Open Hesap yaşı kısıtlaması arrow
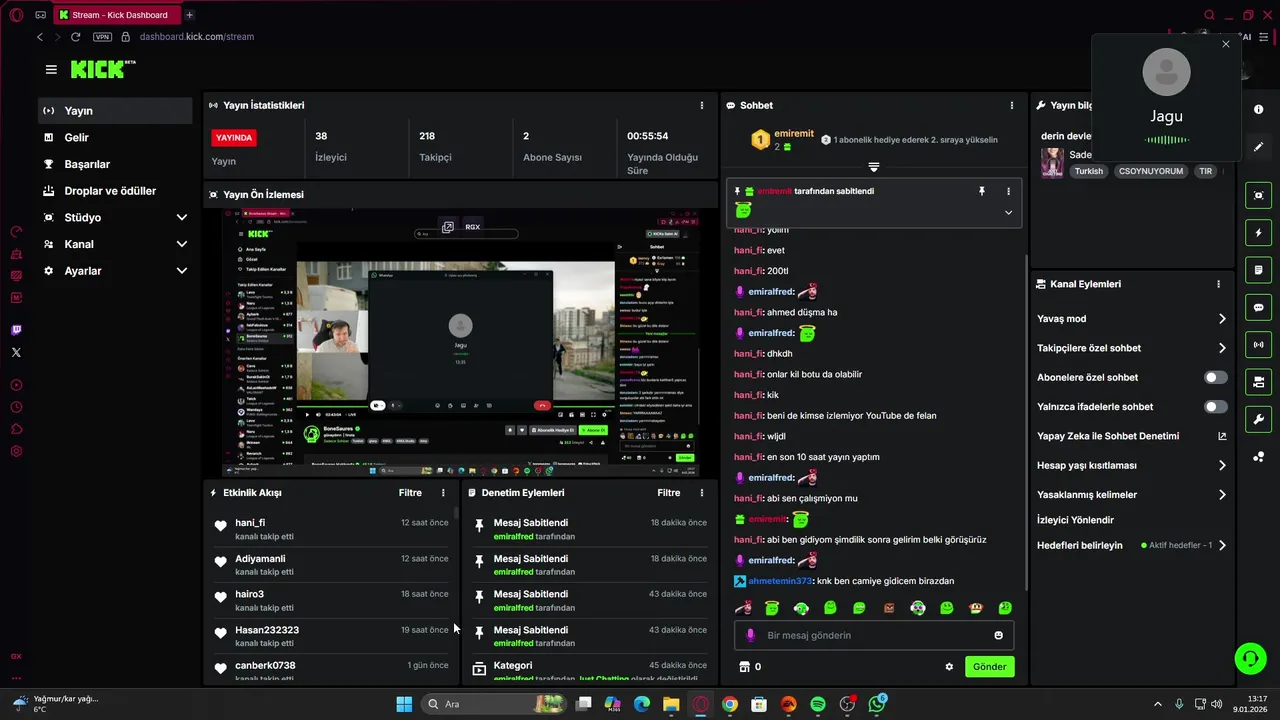Image resolution: width=1280 pixels, height=720 pixels. pyautogui.click(x=1222, y=465)
